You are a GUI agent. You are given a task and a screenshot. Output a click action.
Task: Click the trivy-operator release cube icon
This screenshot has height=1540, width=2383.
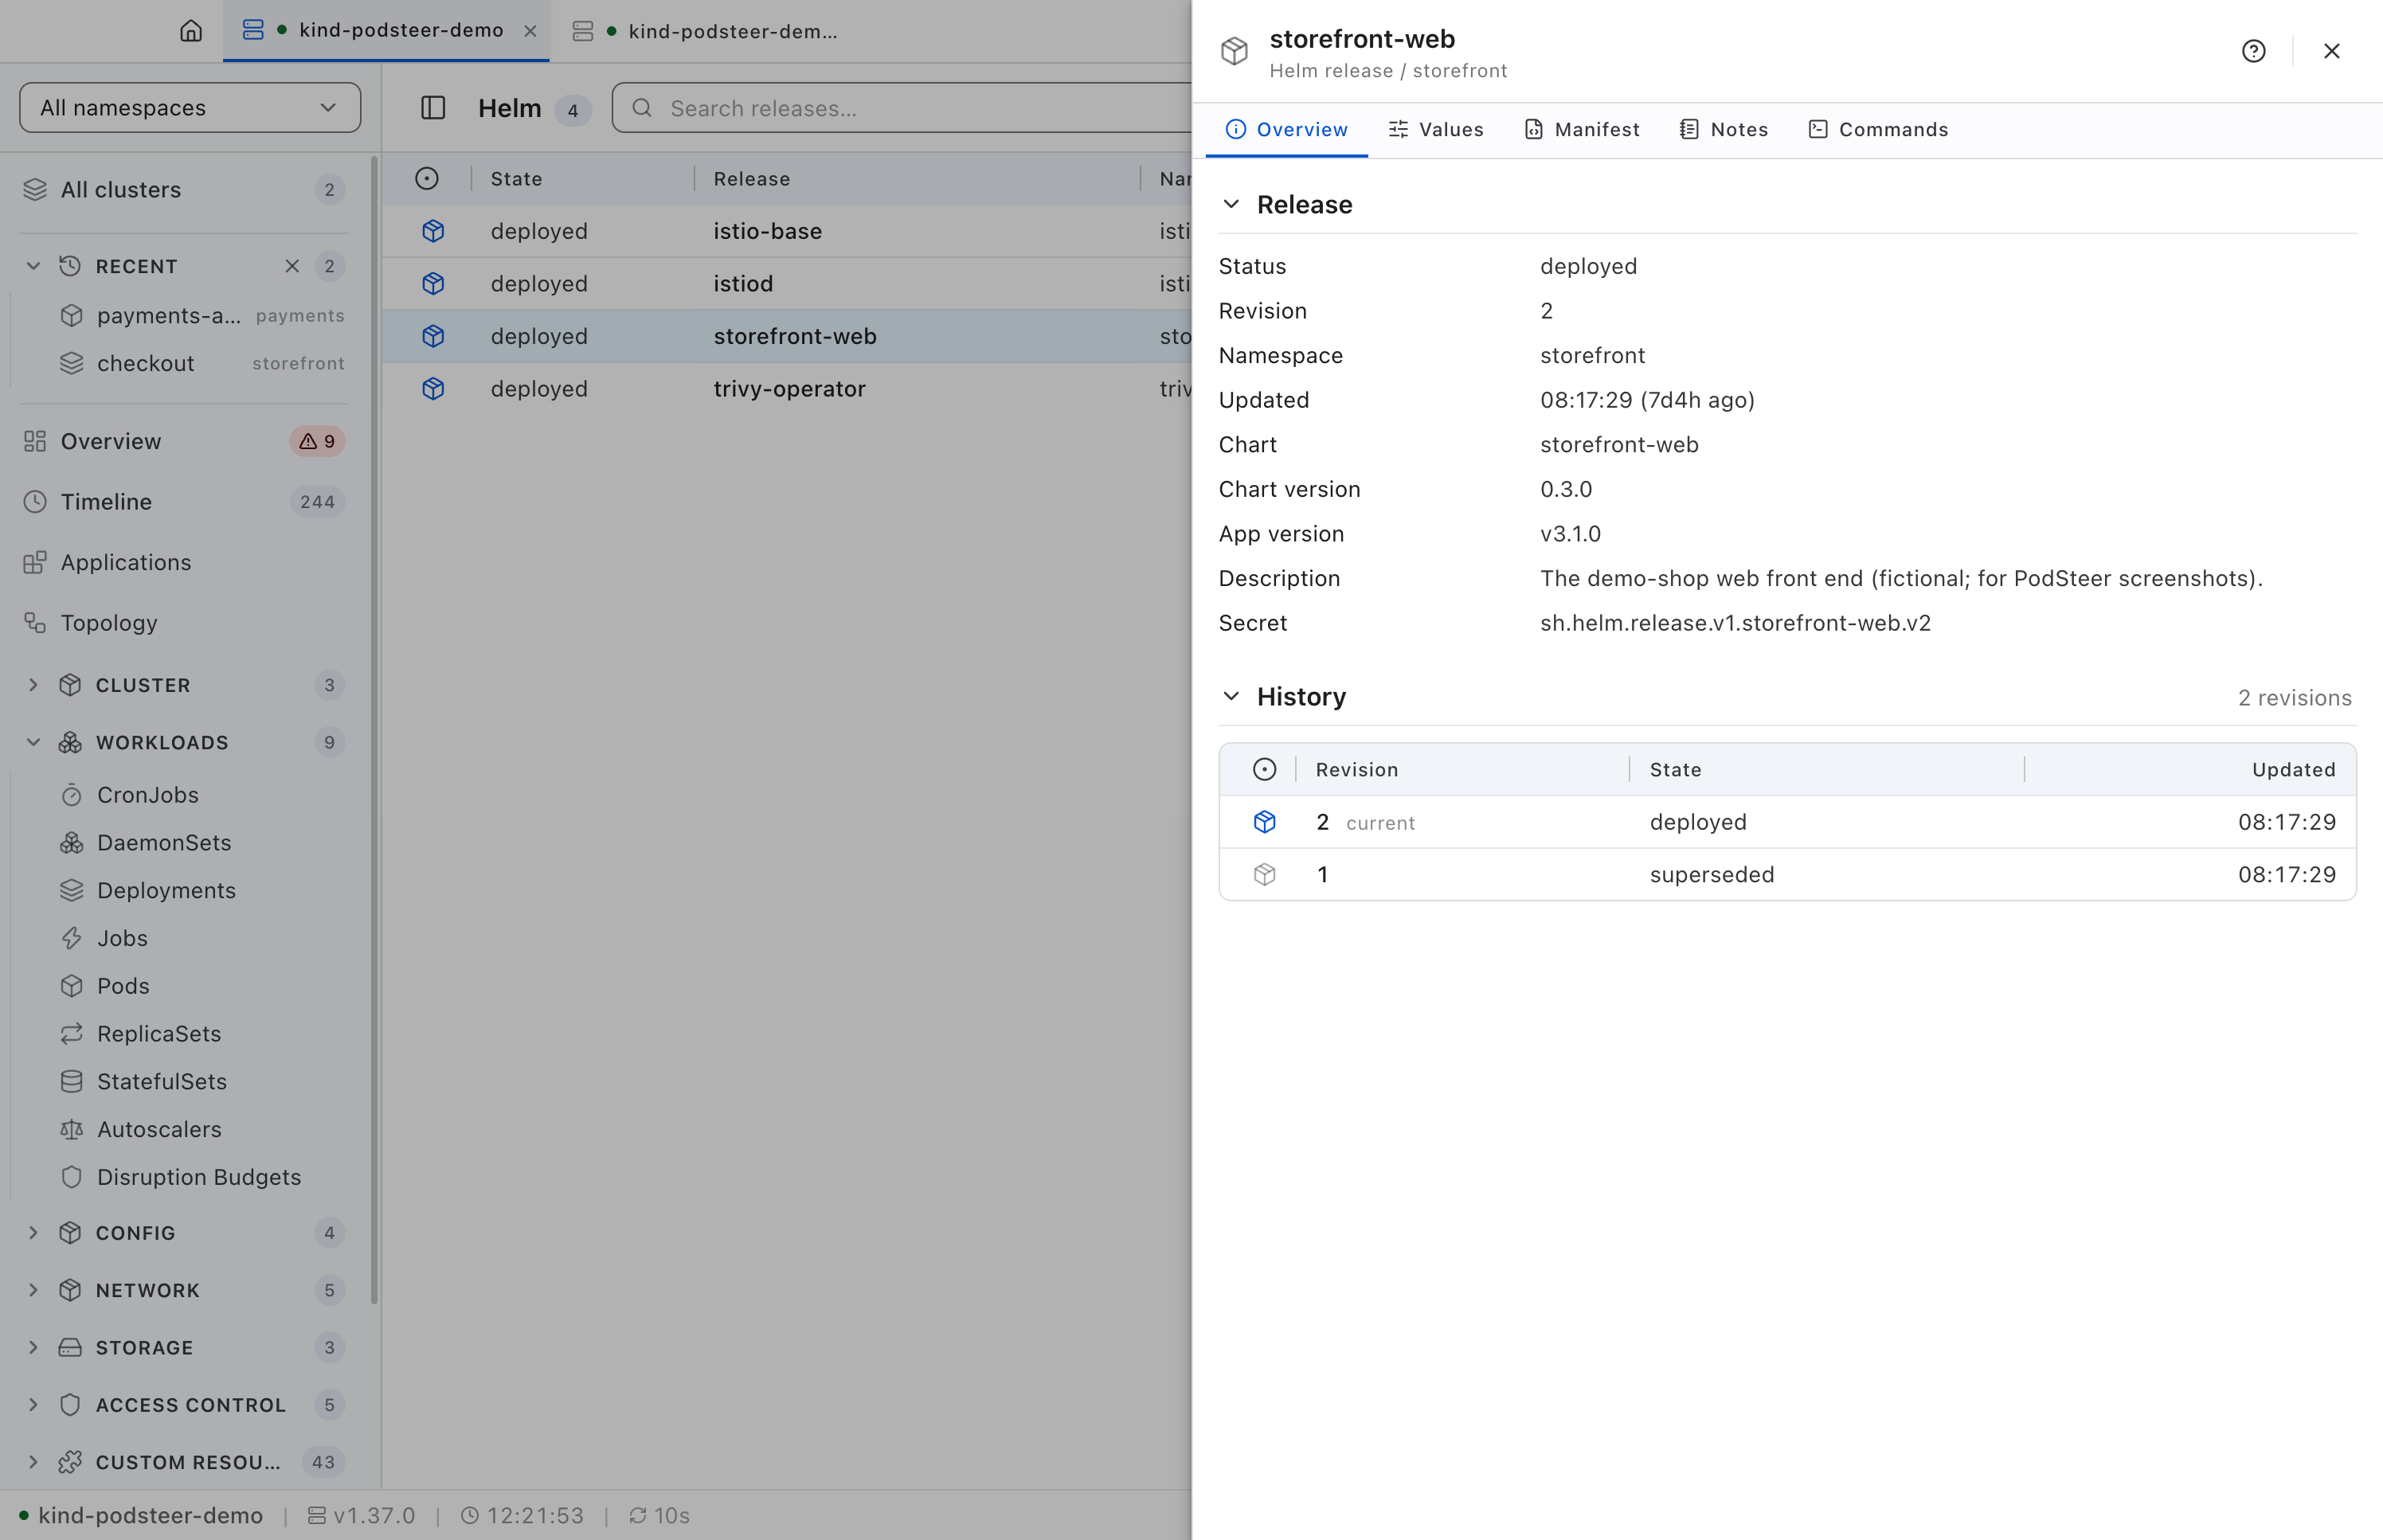[433, 389]
